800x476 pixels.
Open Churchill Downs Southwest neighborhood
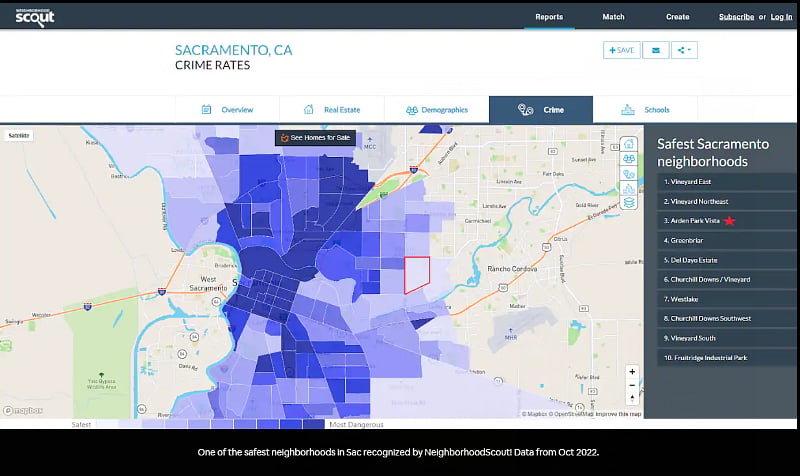(727, 318)
